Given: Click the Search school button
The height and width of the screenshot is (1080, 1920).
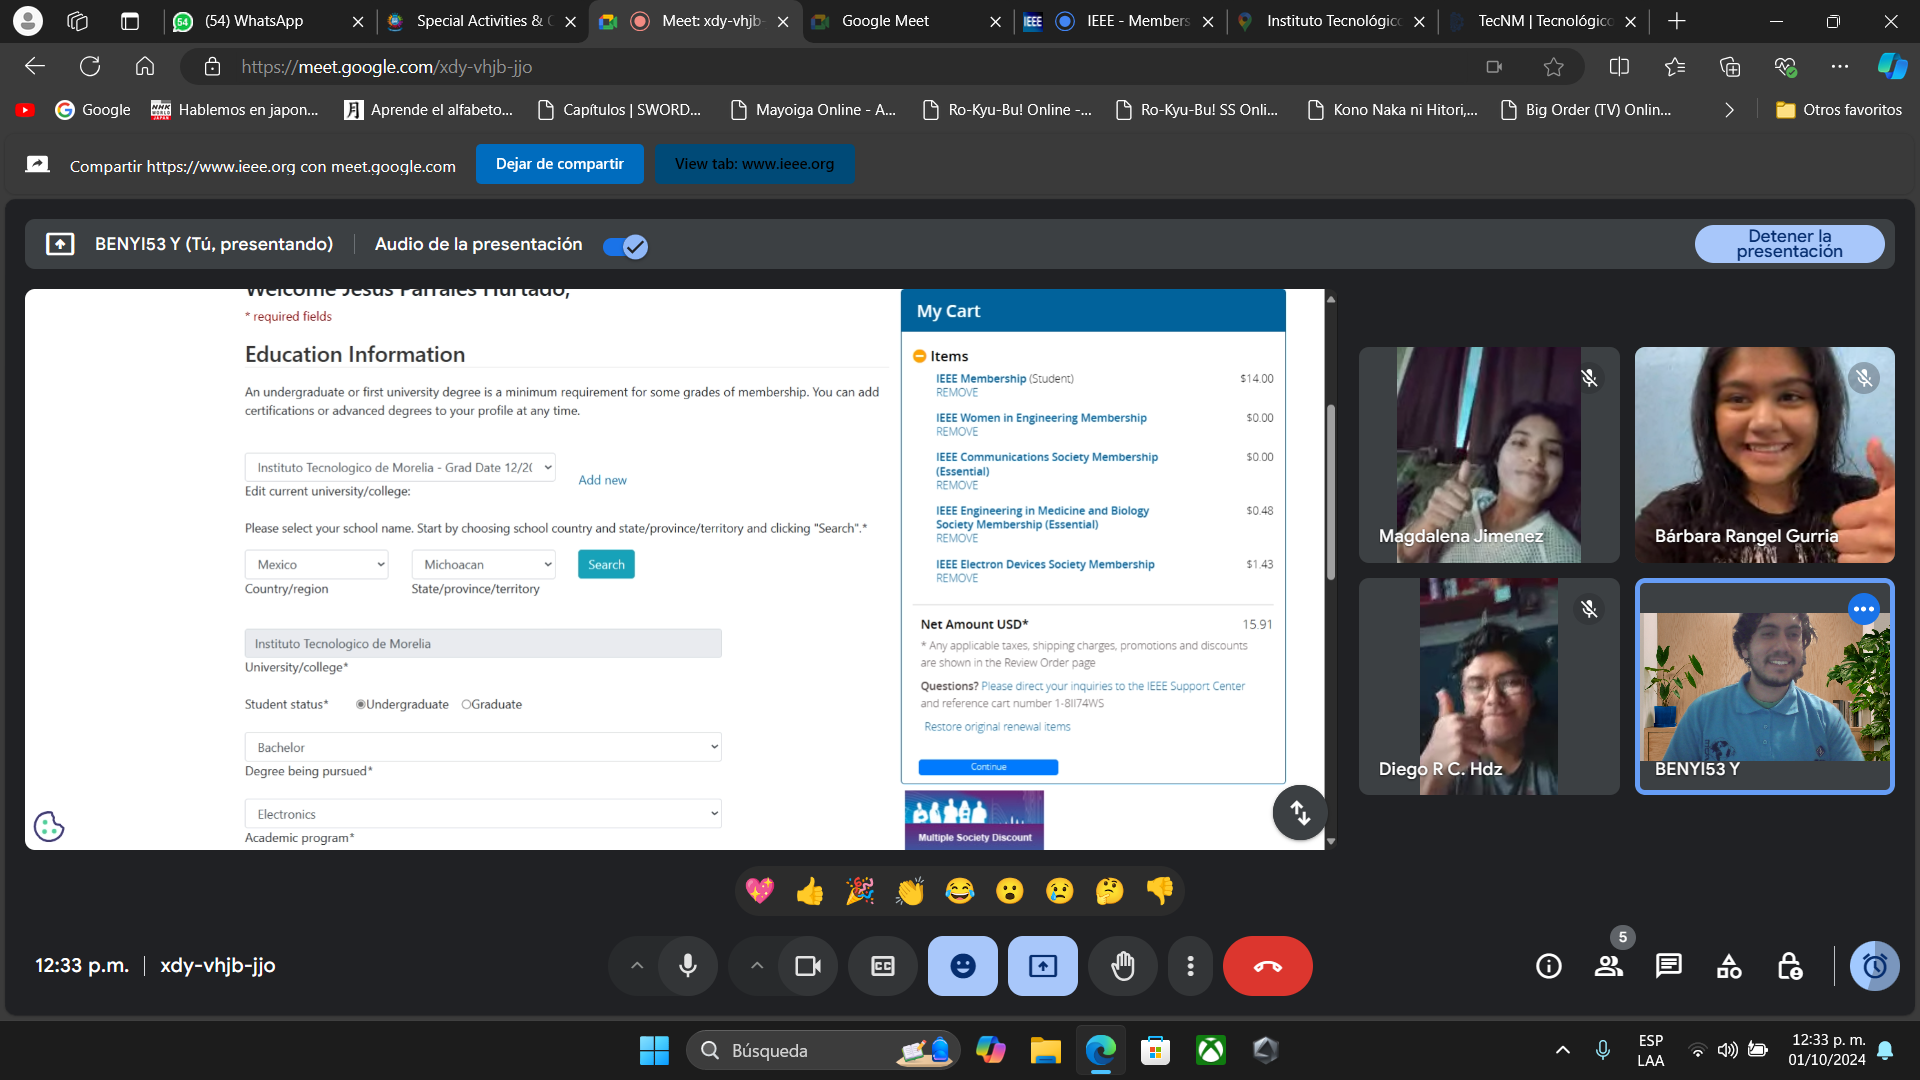Looking at the screenshot, I should [x=606, y=564].
